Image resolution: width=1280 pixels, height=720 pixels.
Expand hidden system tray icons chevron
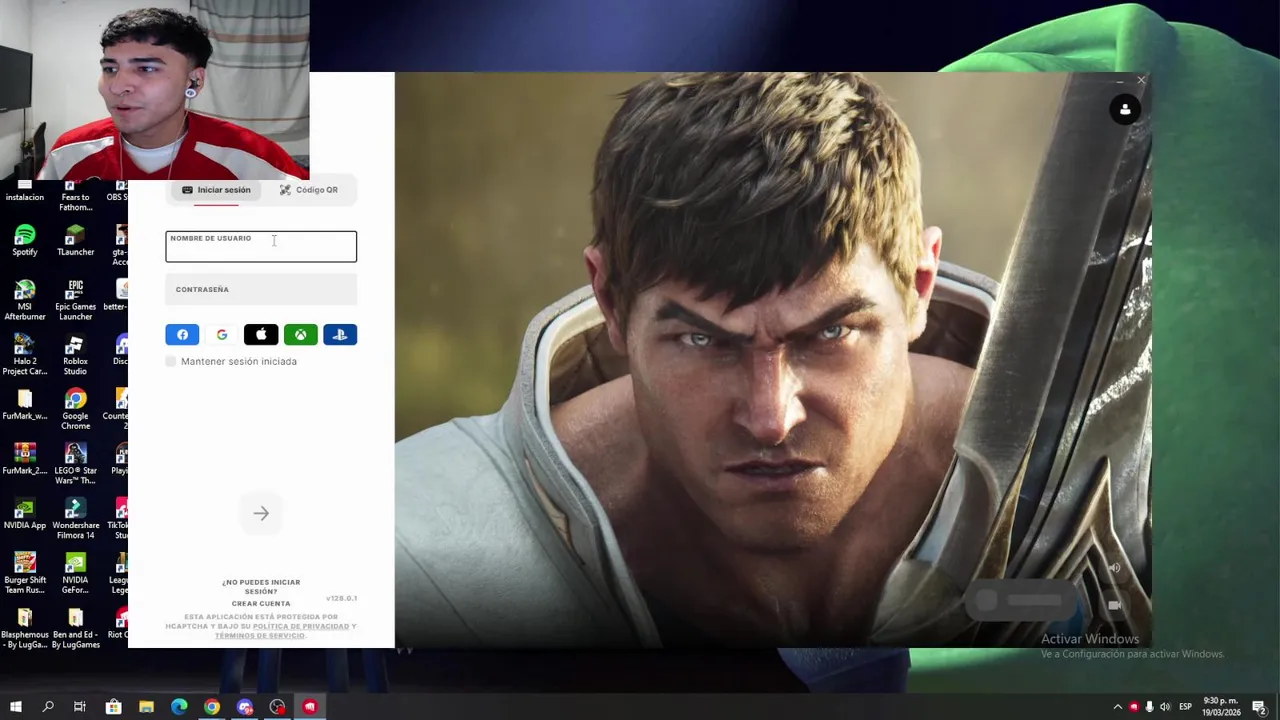tap(1118, 707)
